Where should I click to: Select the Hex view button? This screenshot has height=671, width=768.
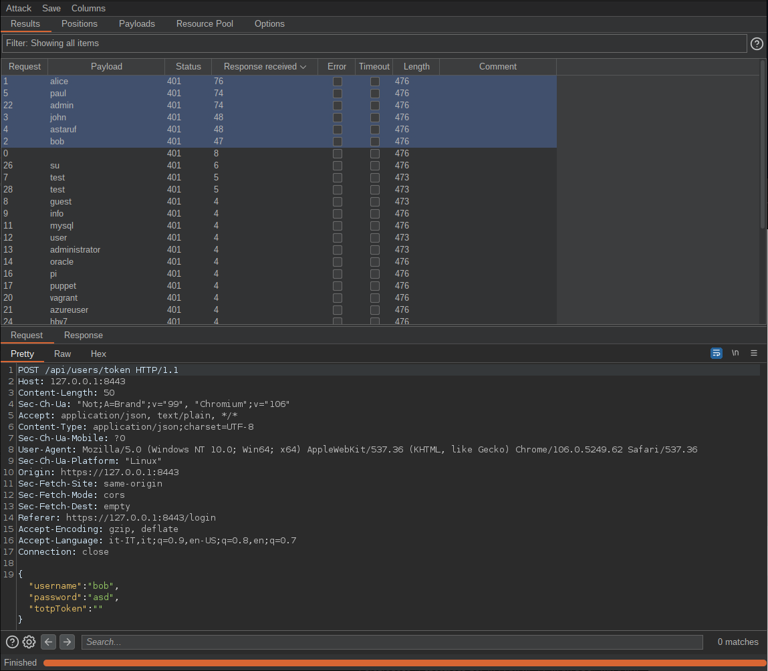(x=98, y=354)
